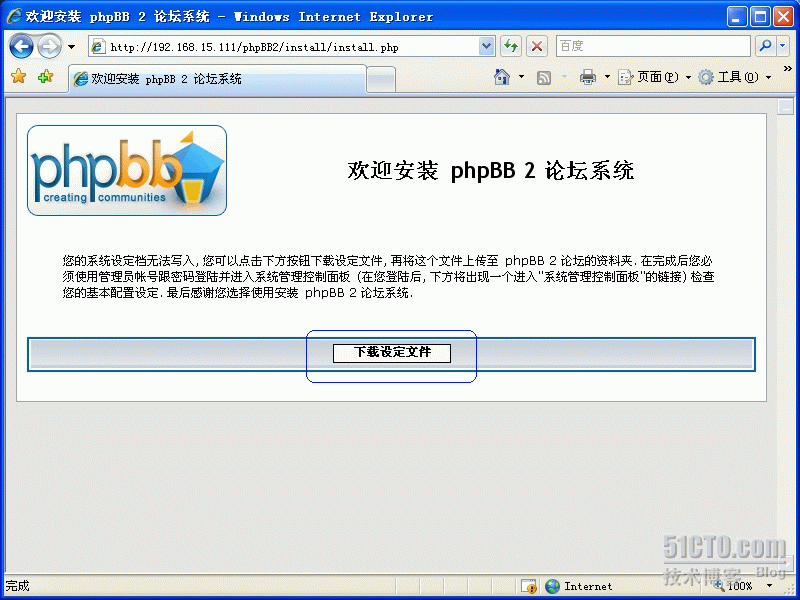Click the popup blocker status bar icon
Screen dimensions: 800x600
pyautogui.click(x=529, y=586)
